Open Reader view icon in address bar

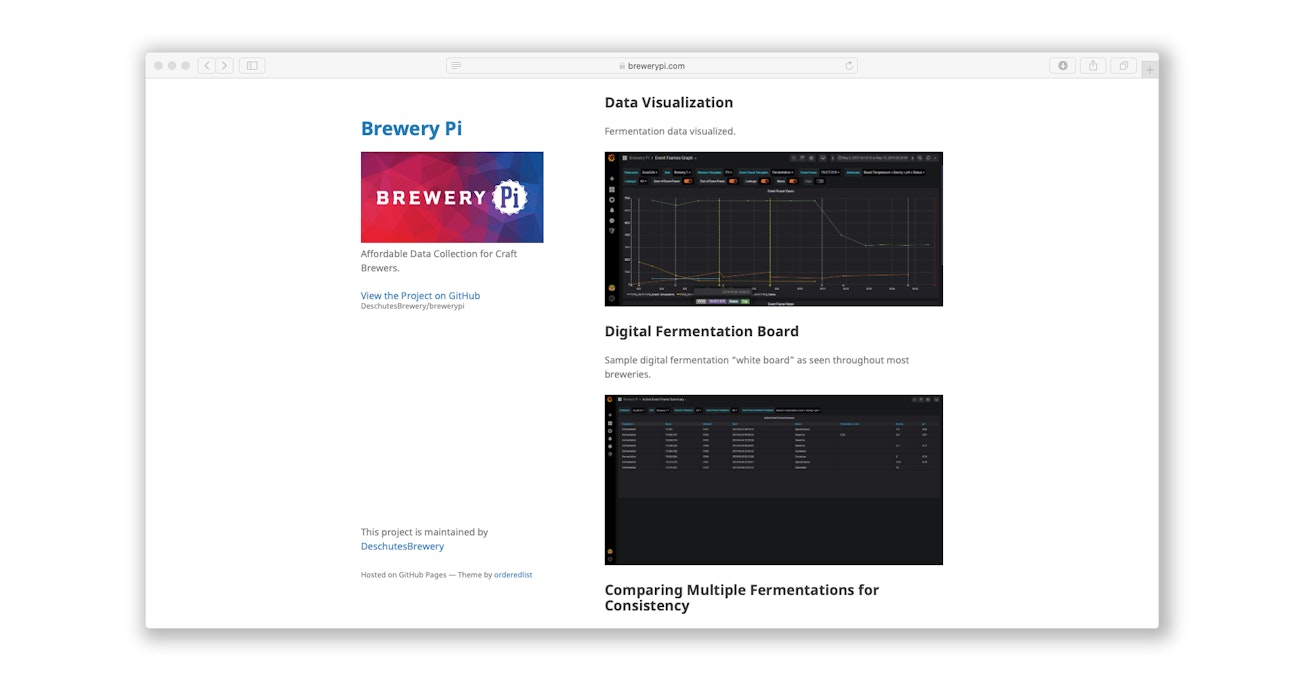[456, 66]
